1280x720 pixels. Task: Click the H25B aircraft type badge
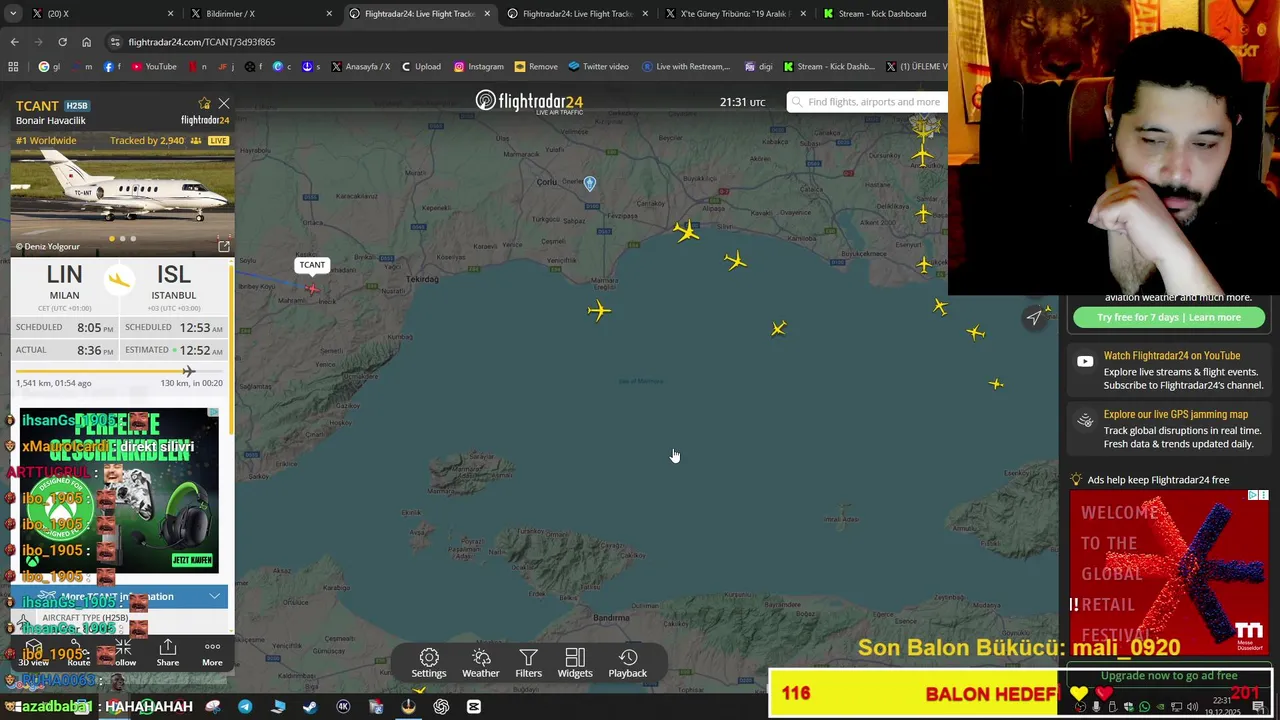pyautogui.click(x=76, y=106)
